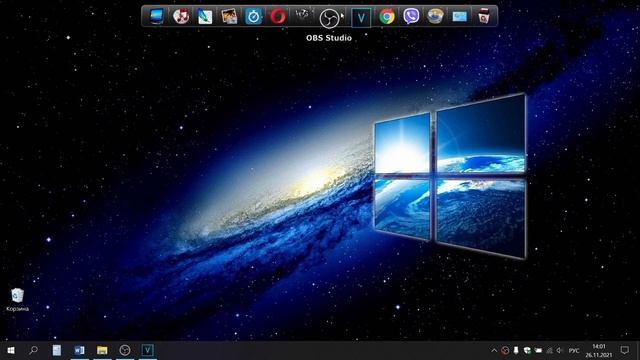
Task: Open the disc-shaped app icon in dock
Action: (435, 17)
